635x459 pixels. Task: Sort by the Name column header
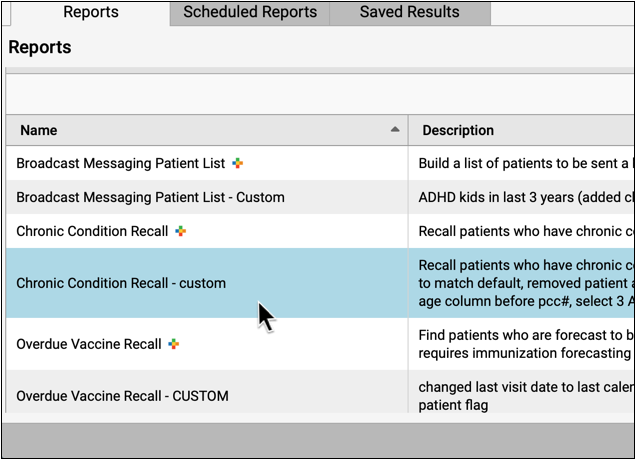point(39,130)
